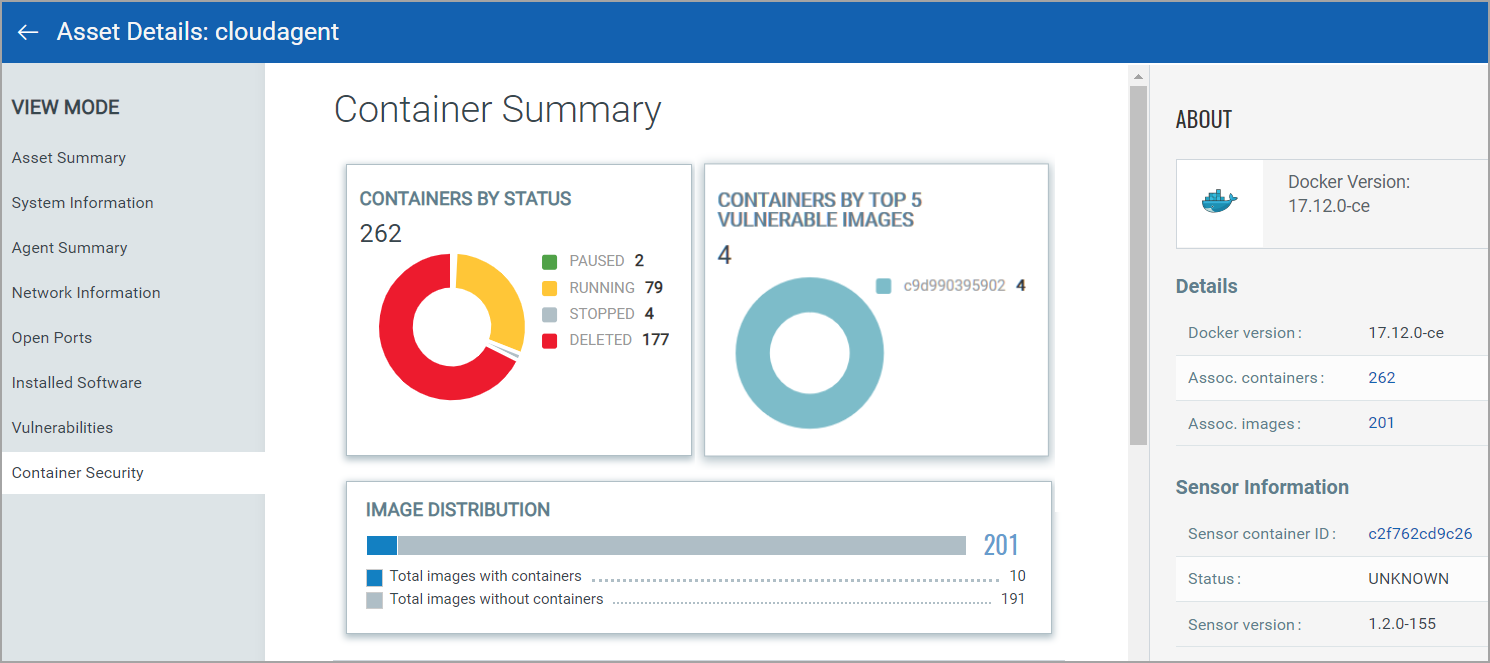1490x663 pixels.
Task: Click the gray portion of image distribution bar
Action: (682, 545)
